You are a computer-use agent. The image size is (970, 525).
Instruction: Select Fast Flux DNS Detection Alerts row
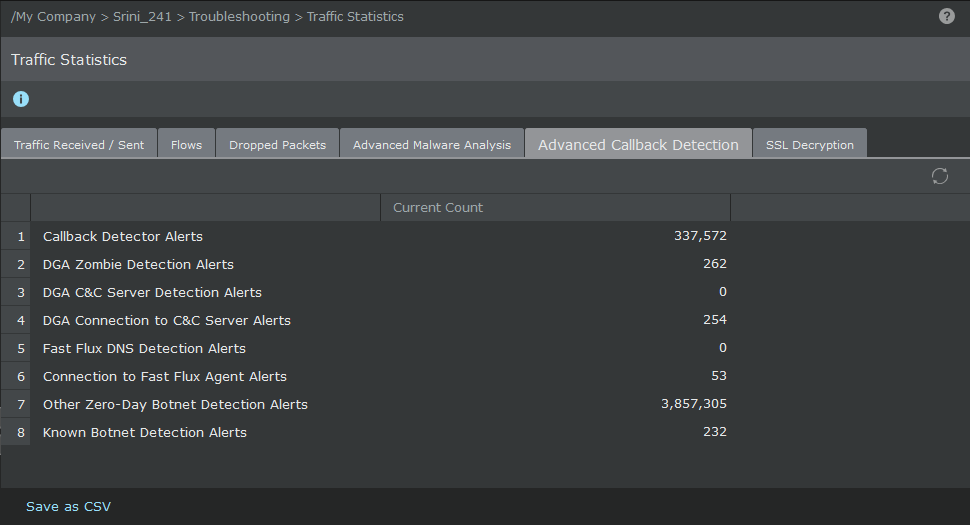pos(485,348)
